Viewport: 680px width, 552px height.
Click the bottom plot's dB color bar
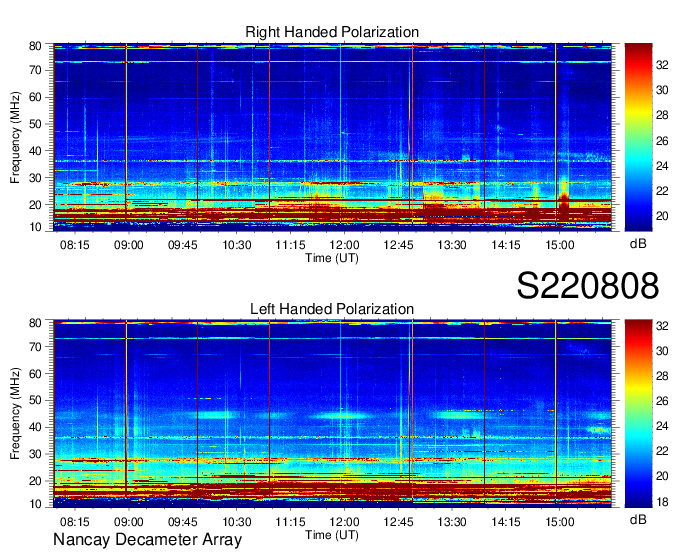(638, 414)
